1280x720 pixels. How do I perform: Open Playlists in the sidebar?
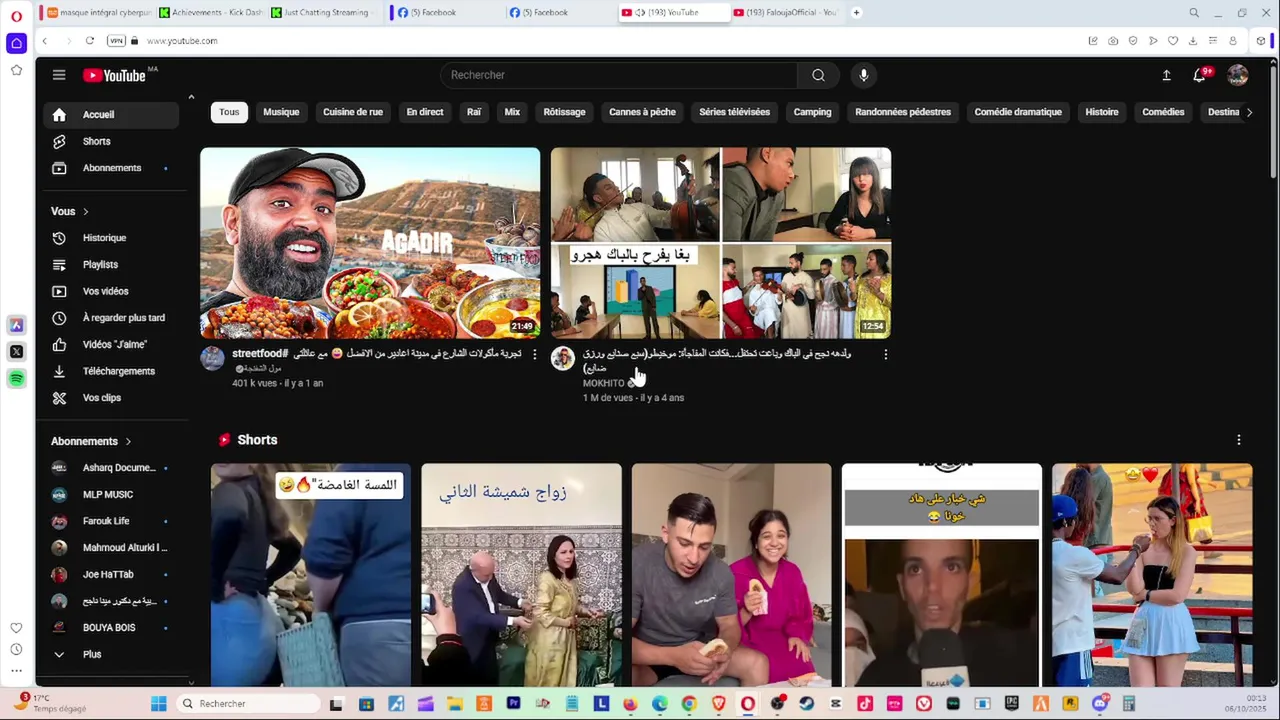112,265
